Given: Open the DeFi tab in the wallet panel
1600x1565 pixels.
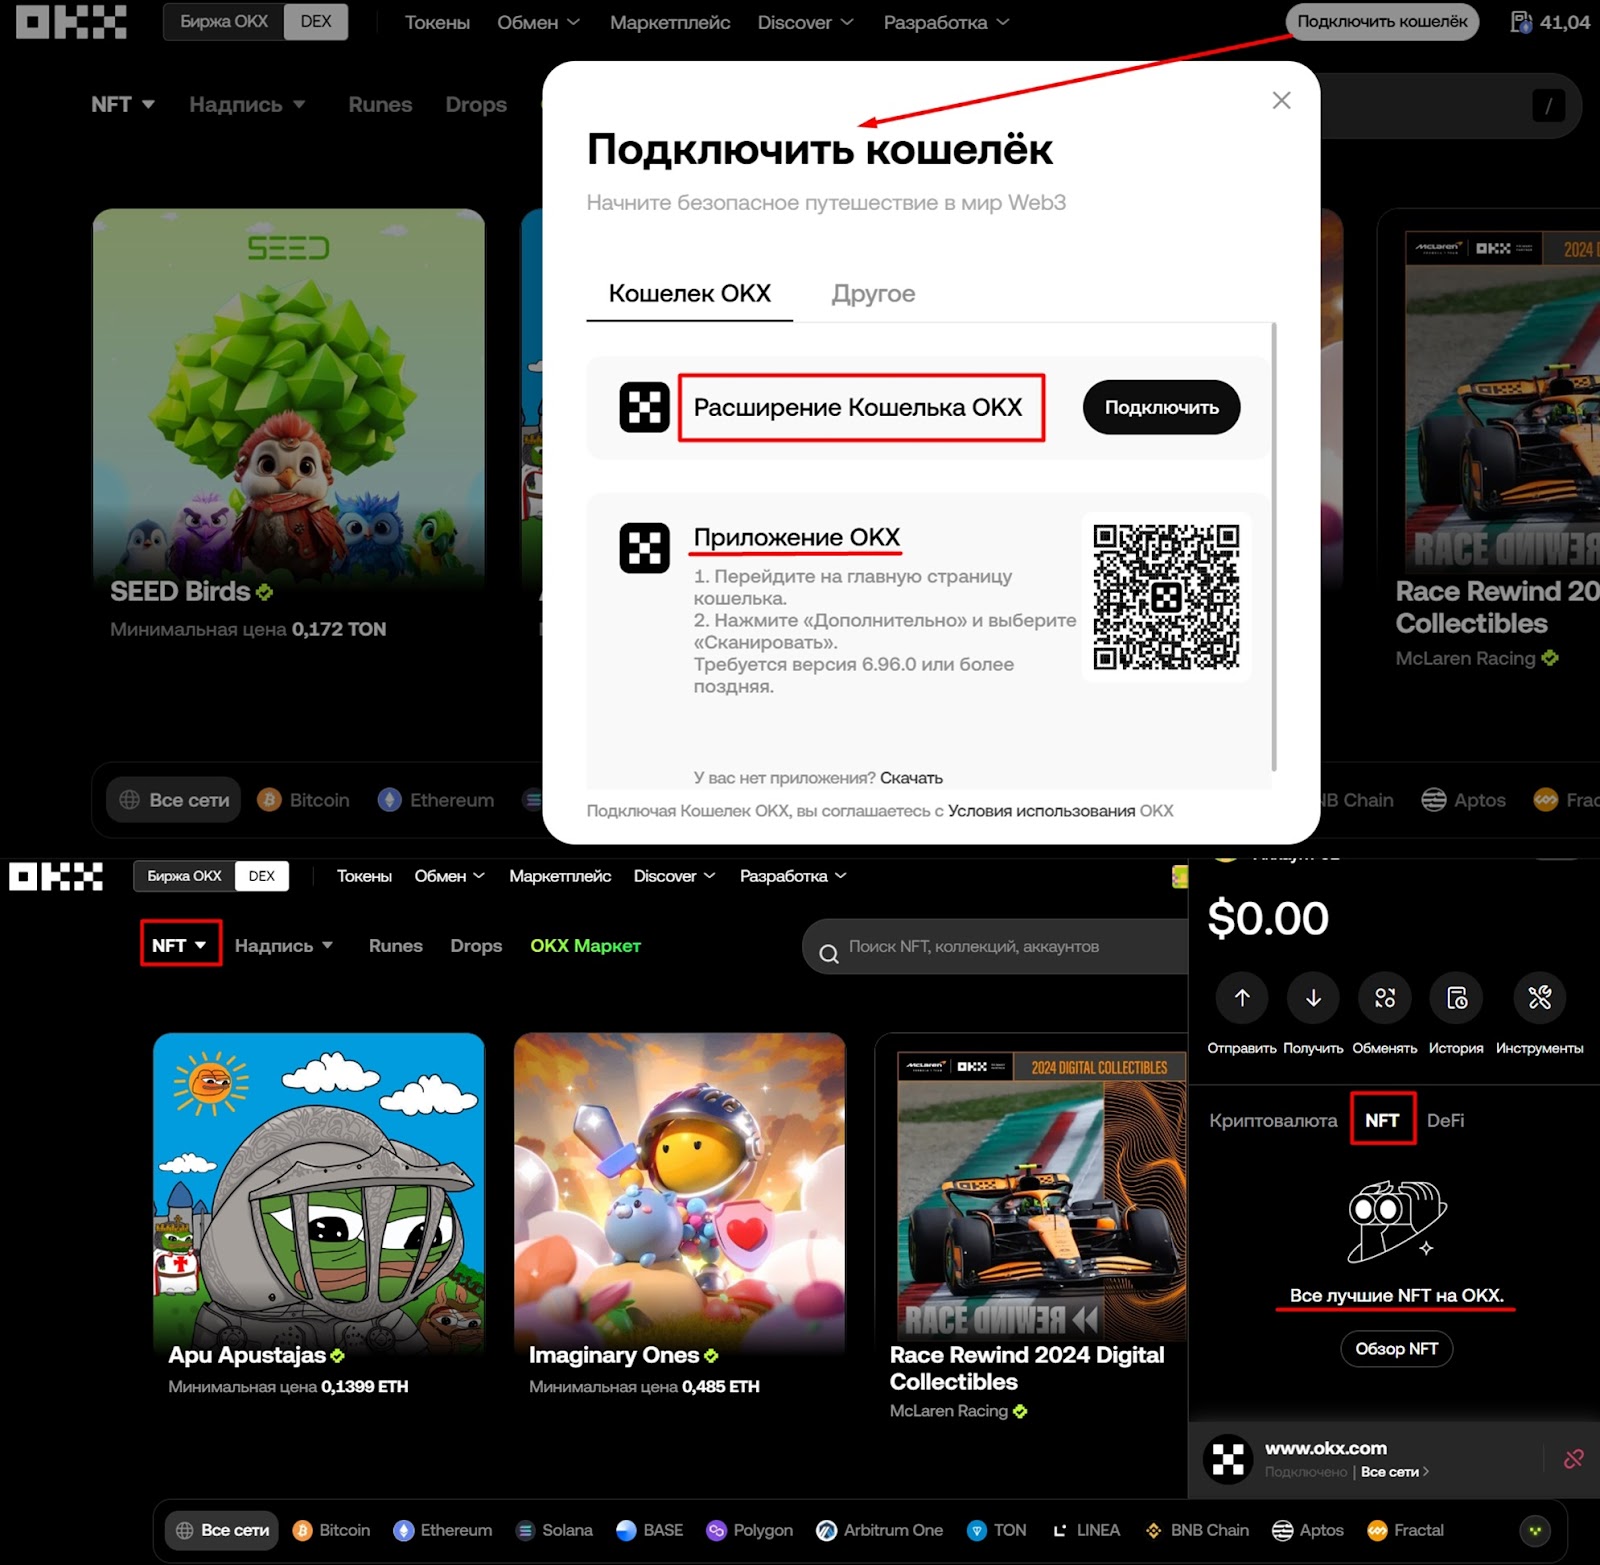Looking at the screenshot, I should pyautogui.click(x=1445, y=1121).
